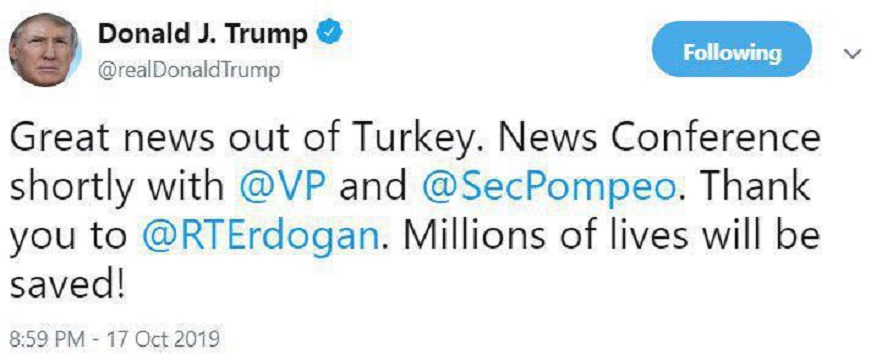The width and height of the screenshot is (871, 360).
Task: Expand the tweet options chevron menu
Action: click(x=850, y=54)
